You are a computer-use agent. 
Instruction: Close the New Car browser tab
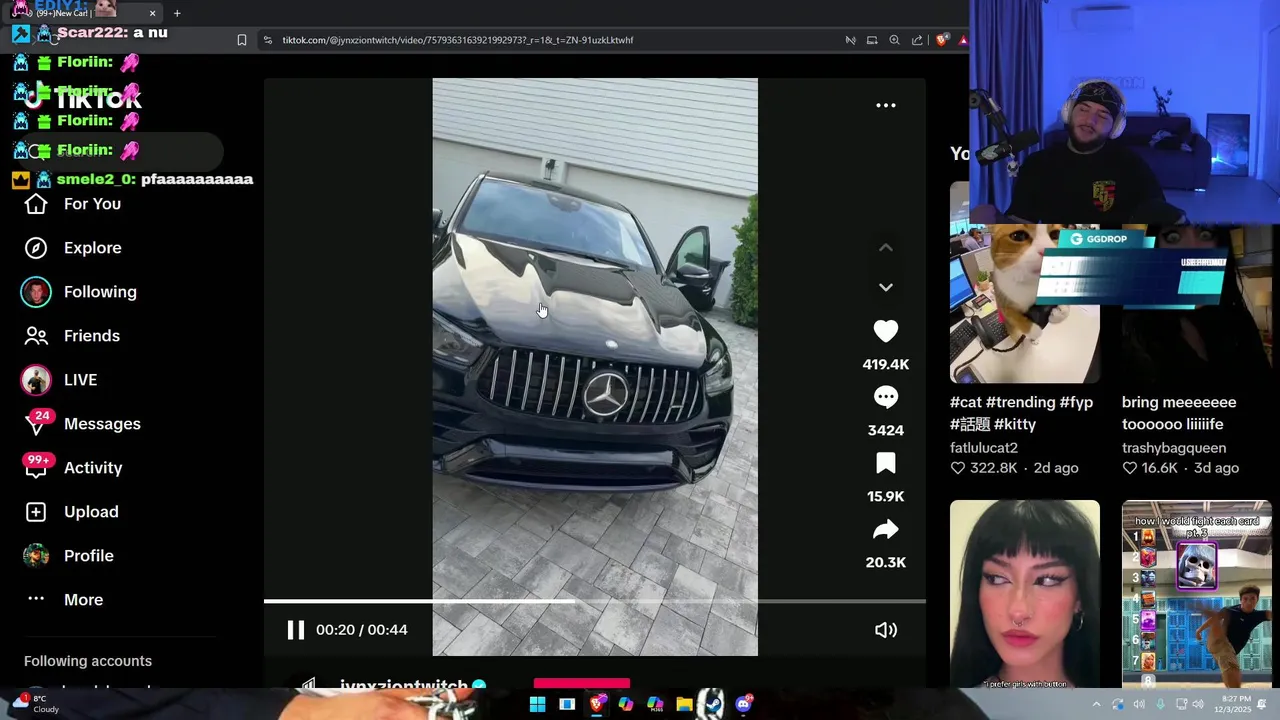152,13
